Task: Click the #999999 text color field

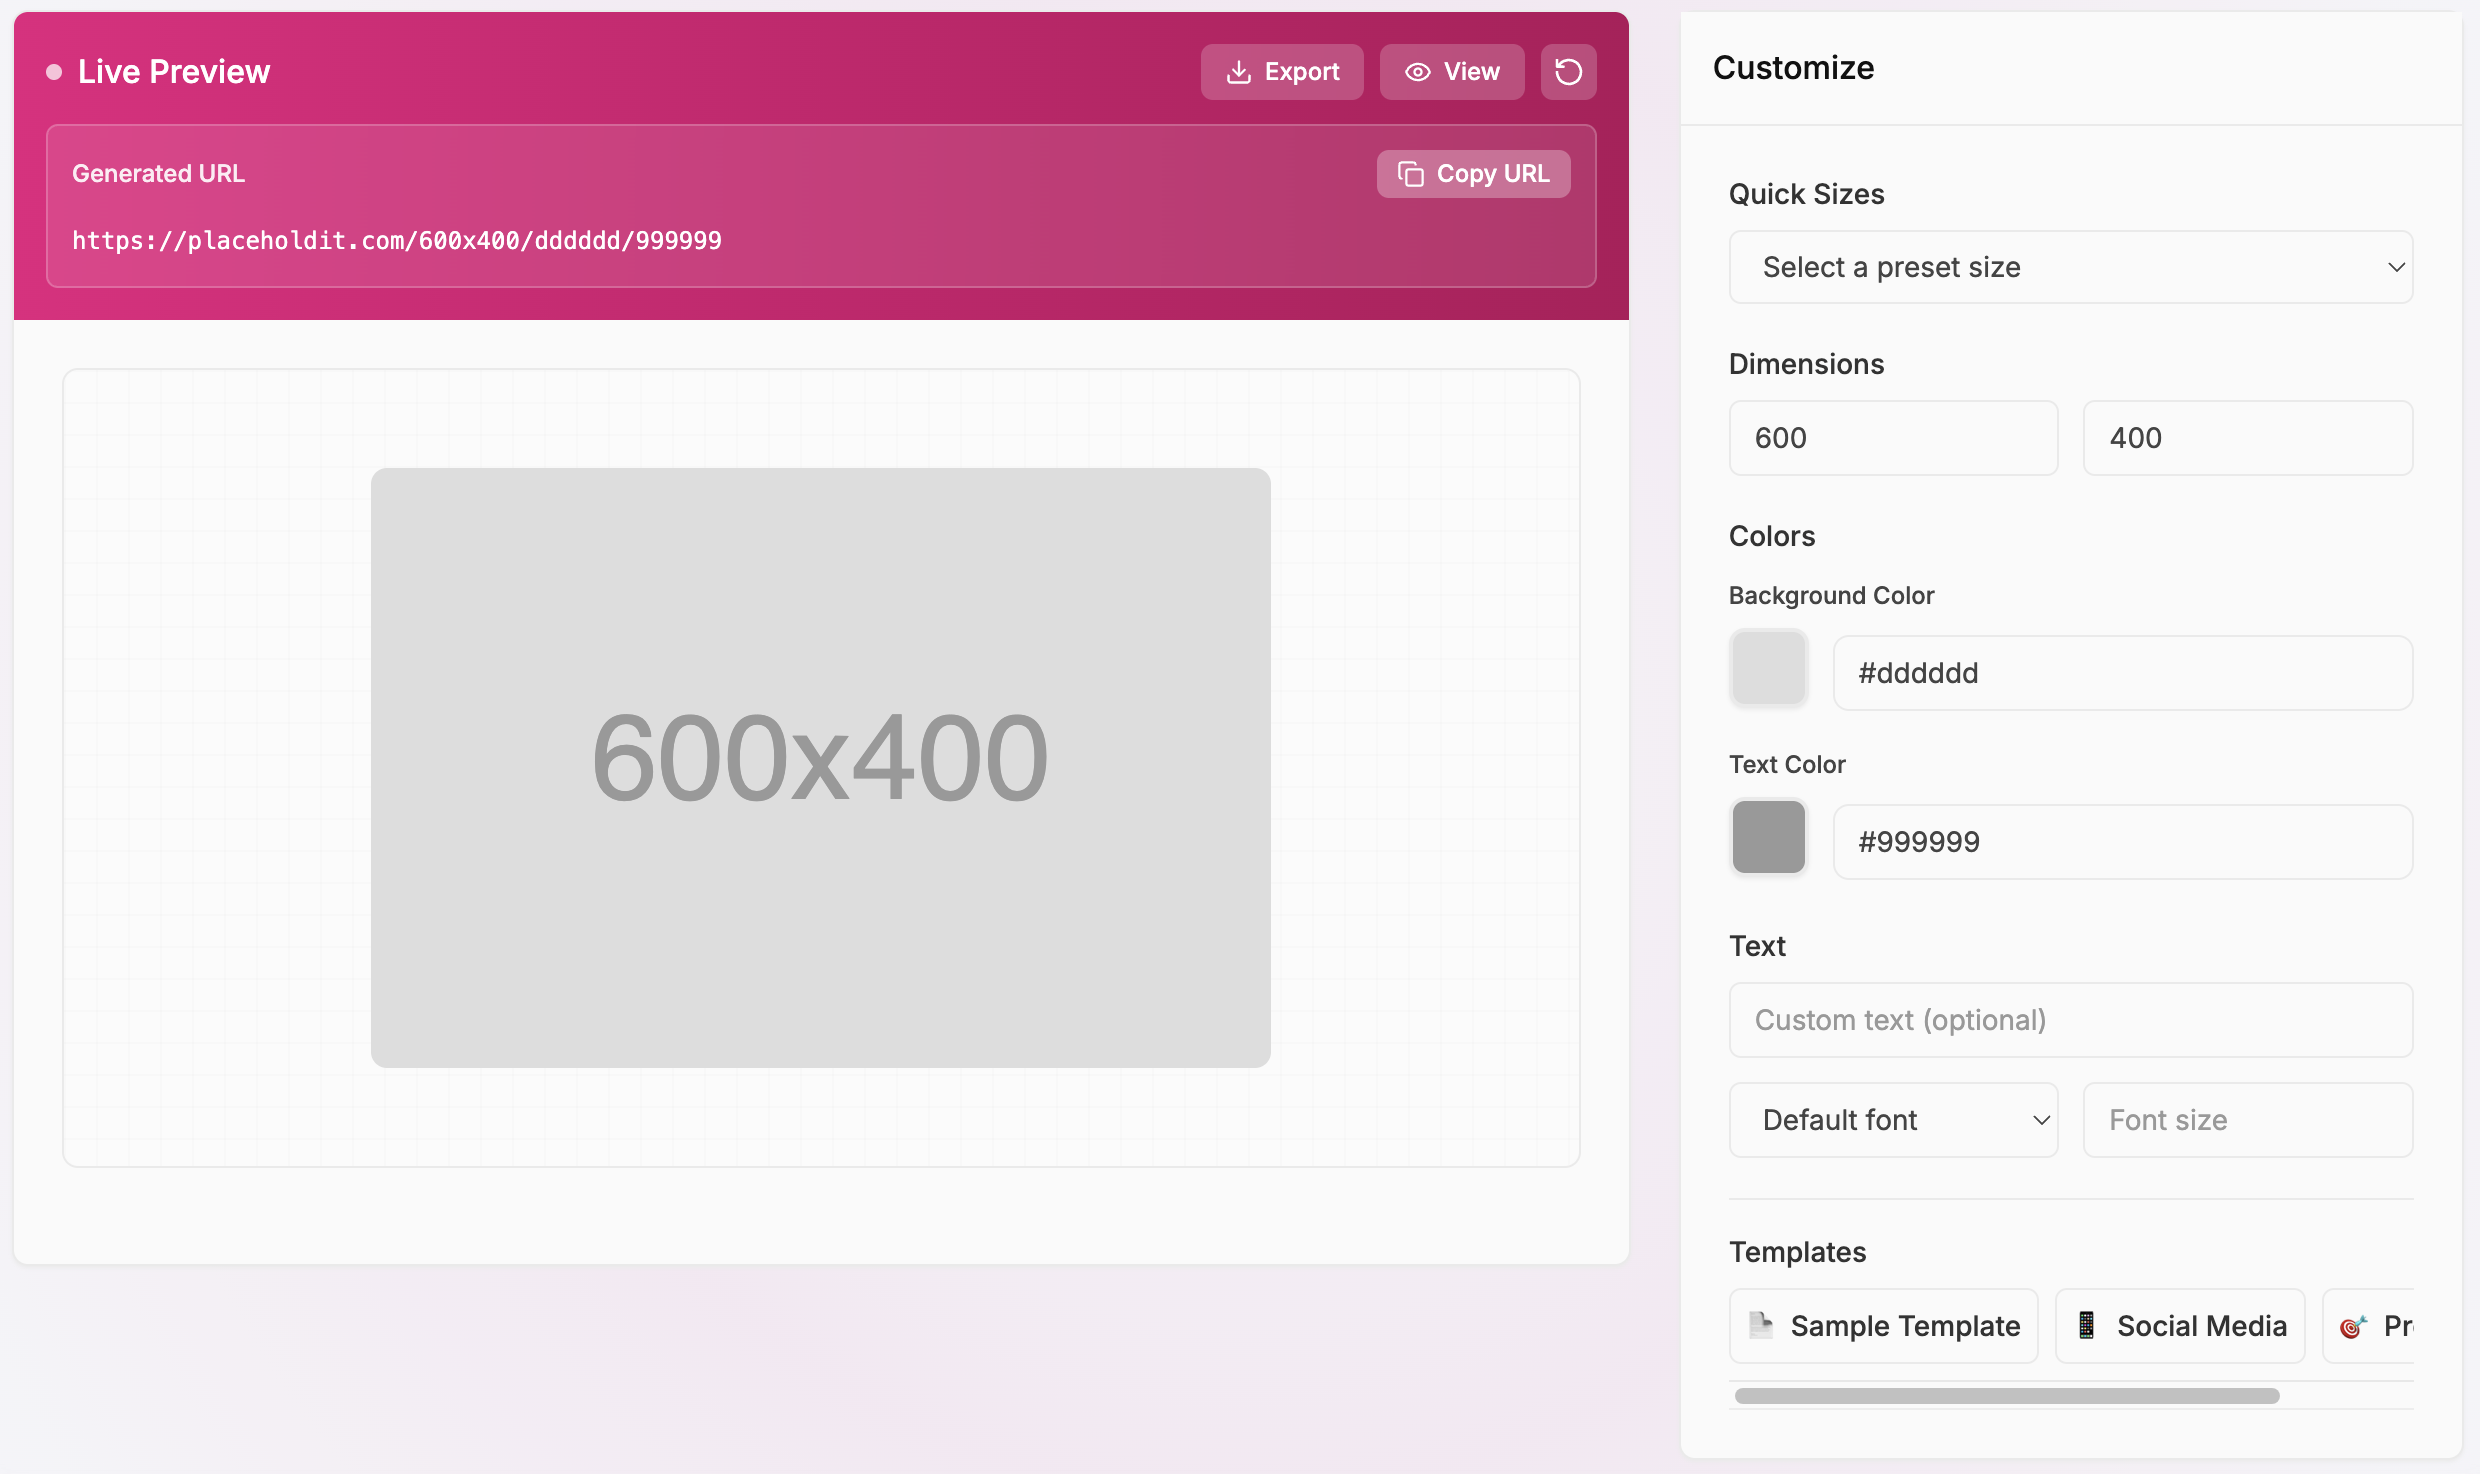Action: coord(2123,842)
